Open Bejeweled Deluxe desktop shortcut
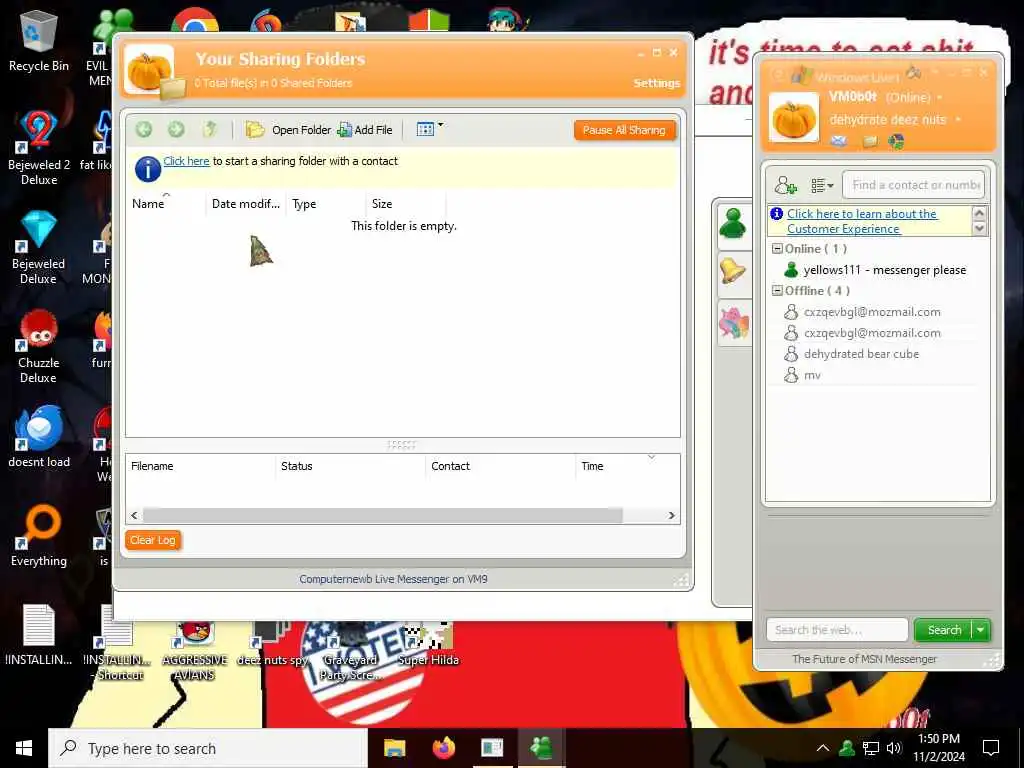Image resolution: width=1024 pixels, height=768 pixels. pos(39,247)
